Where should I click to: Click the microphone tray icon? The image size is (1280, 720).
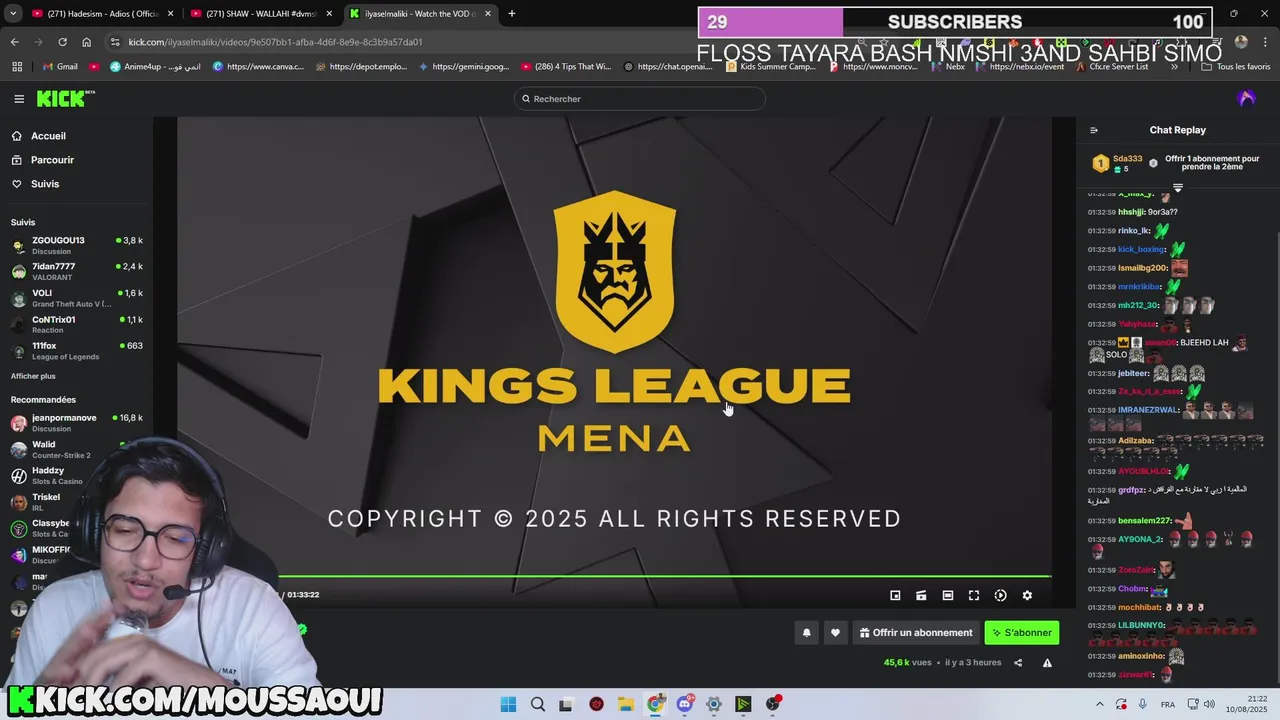(1143, 704)
